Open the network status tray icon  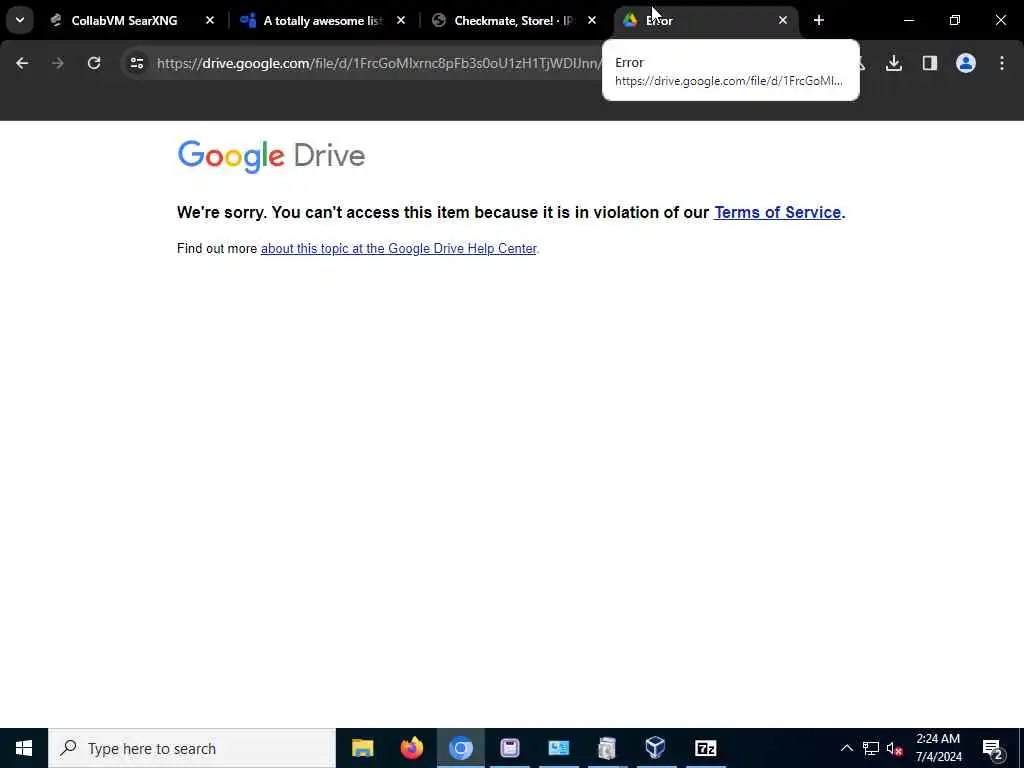[871, 748]
